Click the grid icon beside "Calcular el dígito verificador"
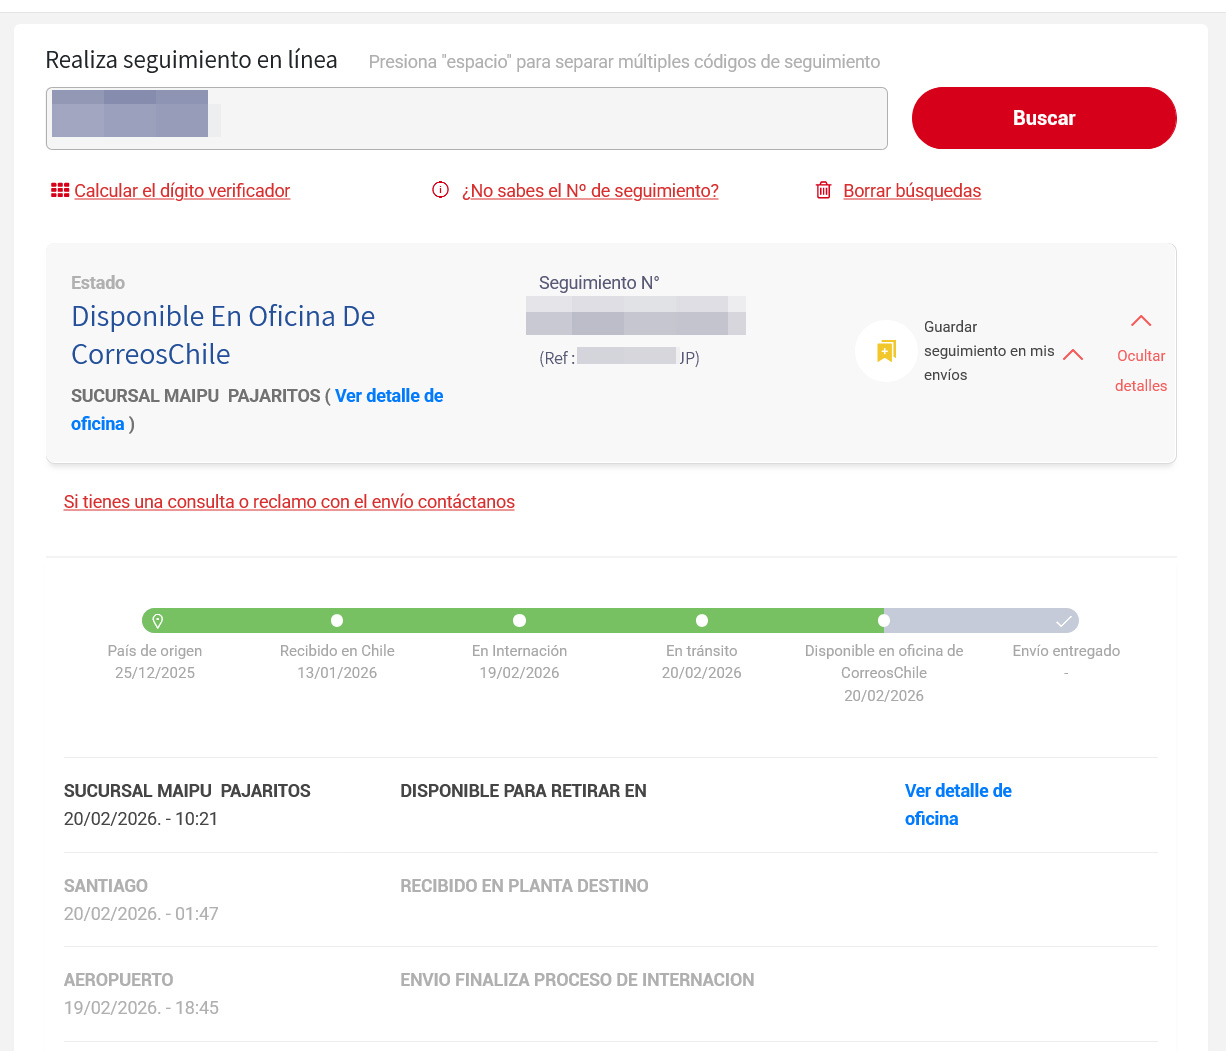Screen dimensions: 1226x1051 (59, 190)
